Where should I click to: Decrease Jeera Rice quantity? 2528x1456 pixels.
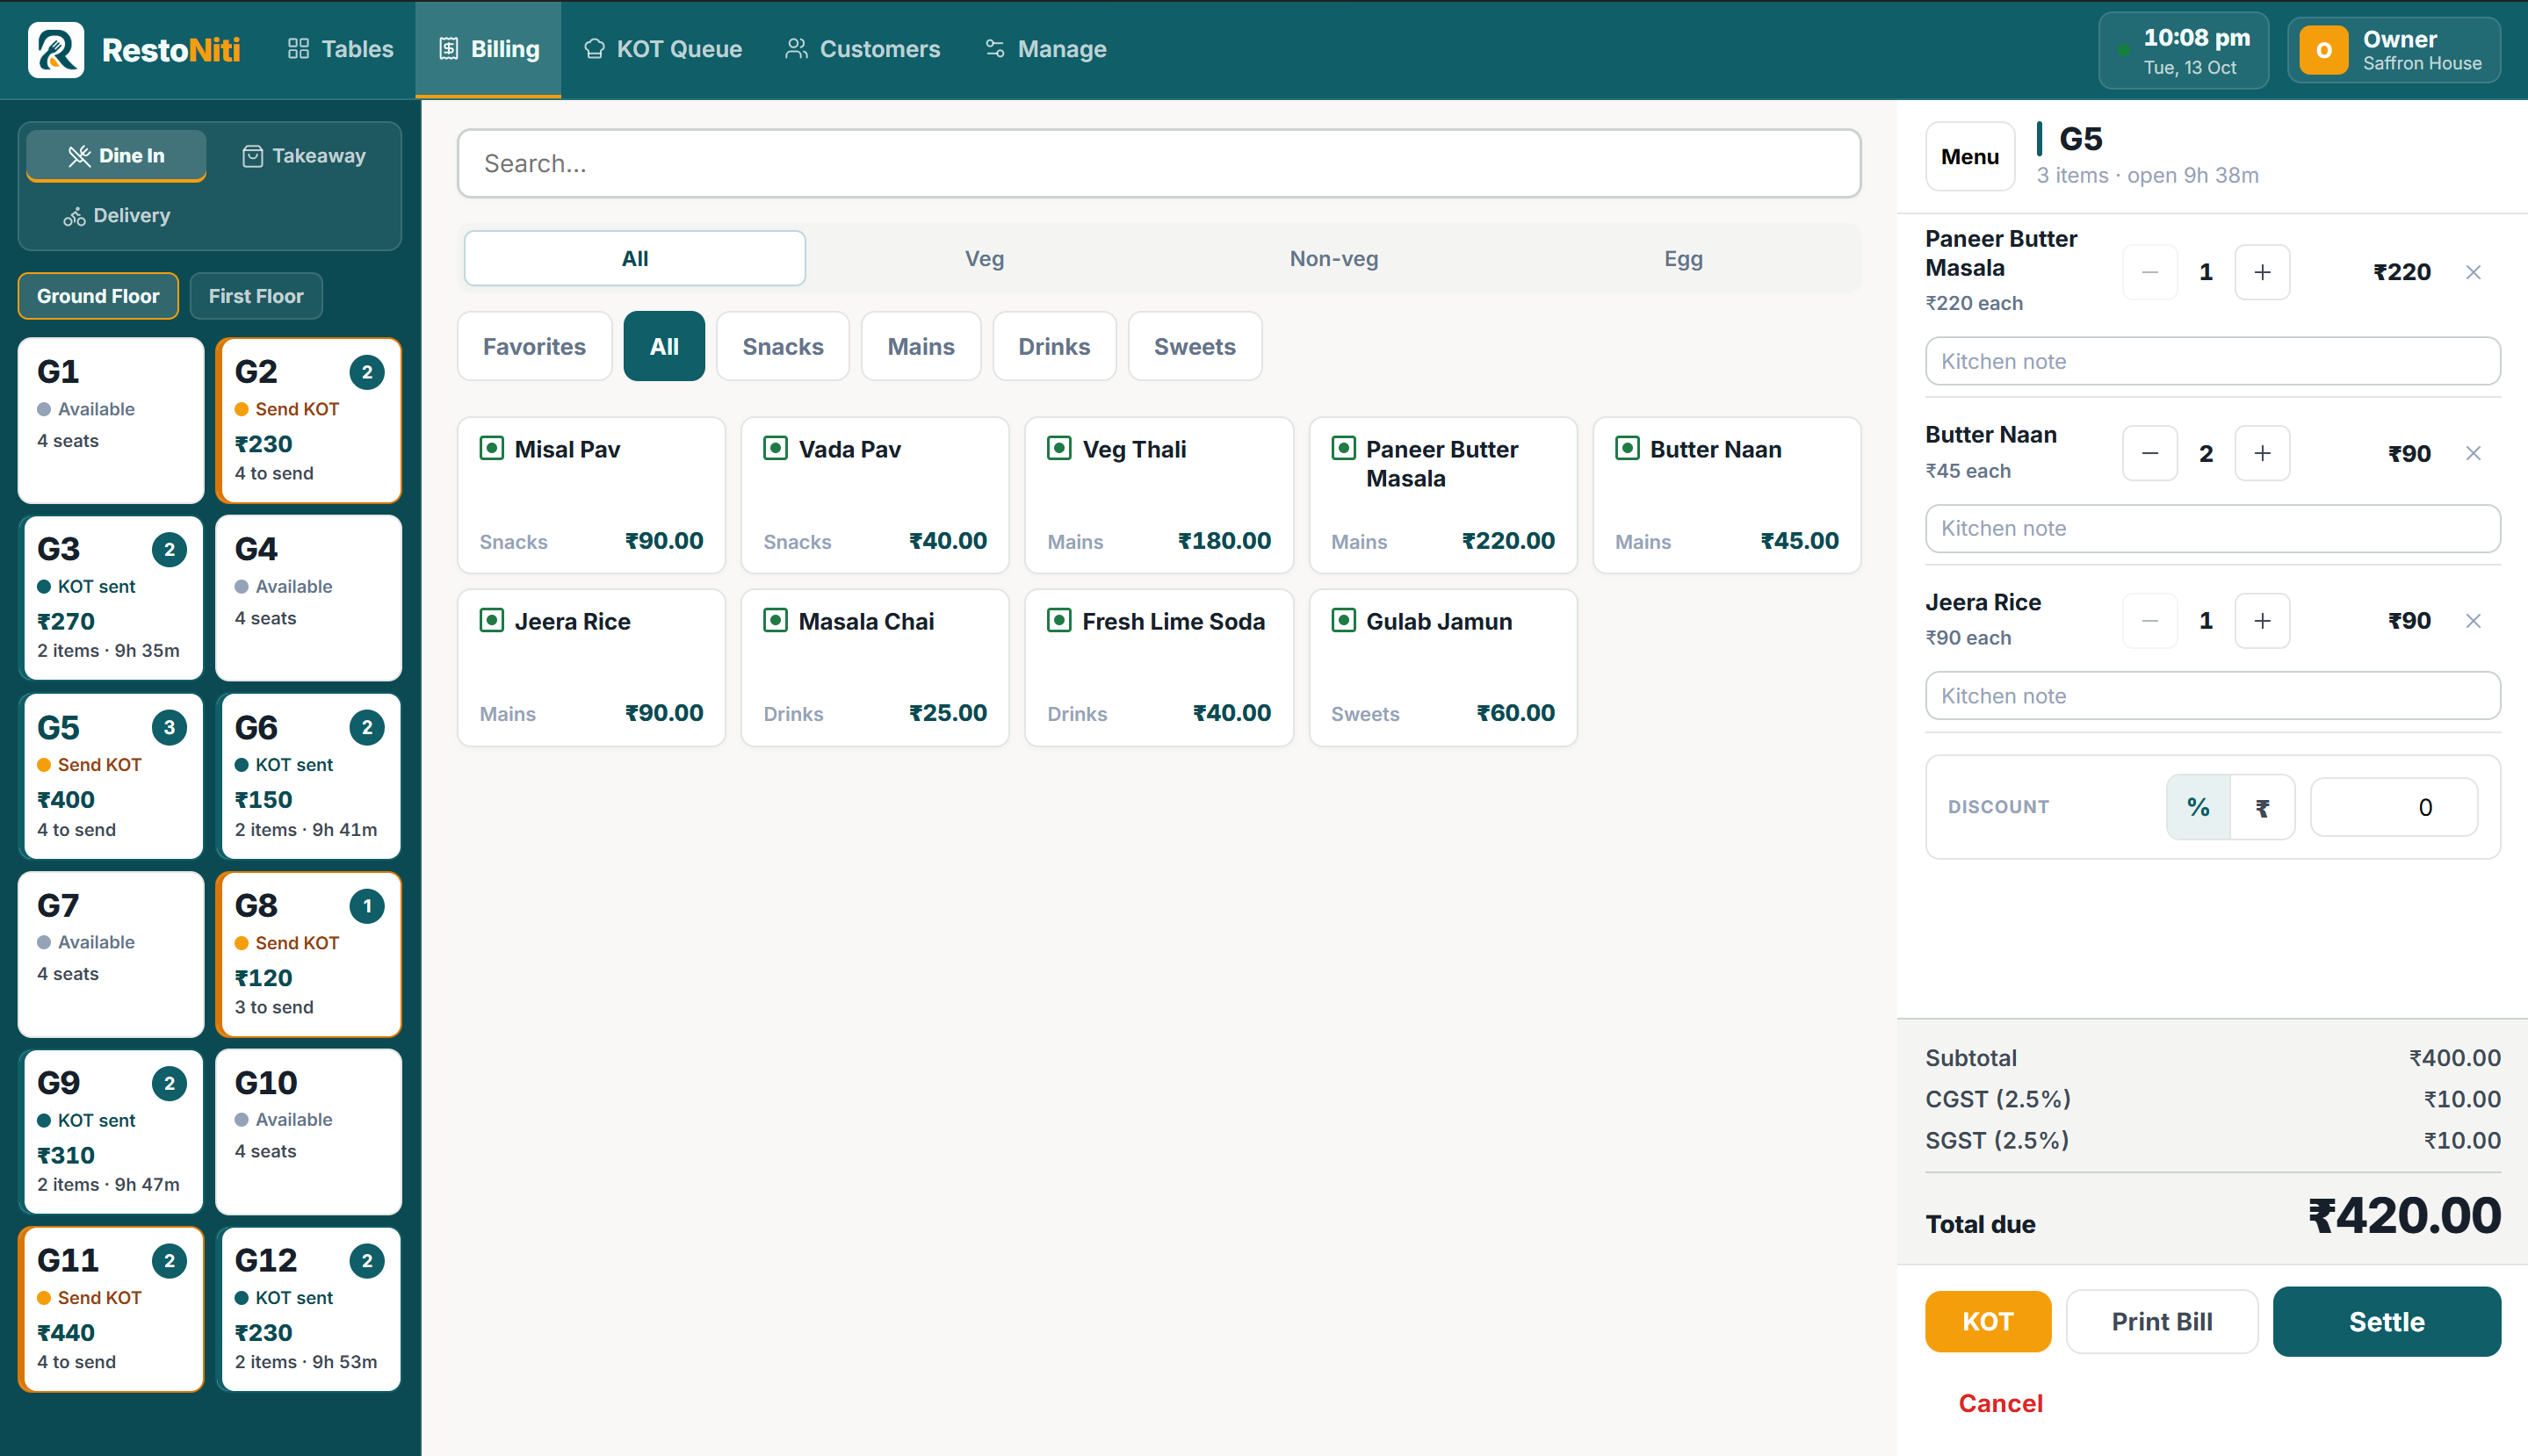(2150, 621)
